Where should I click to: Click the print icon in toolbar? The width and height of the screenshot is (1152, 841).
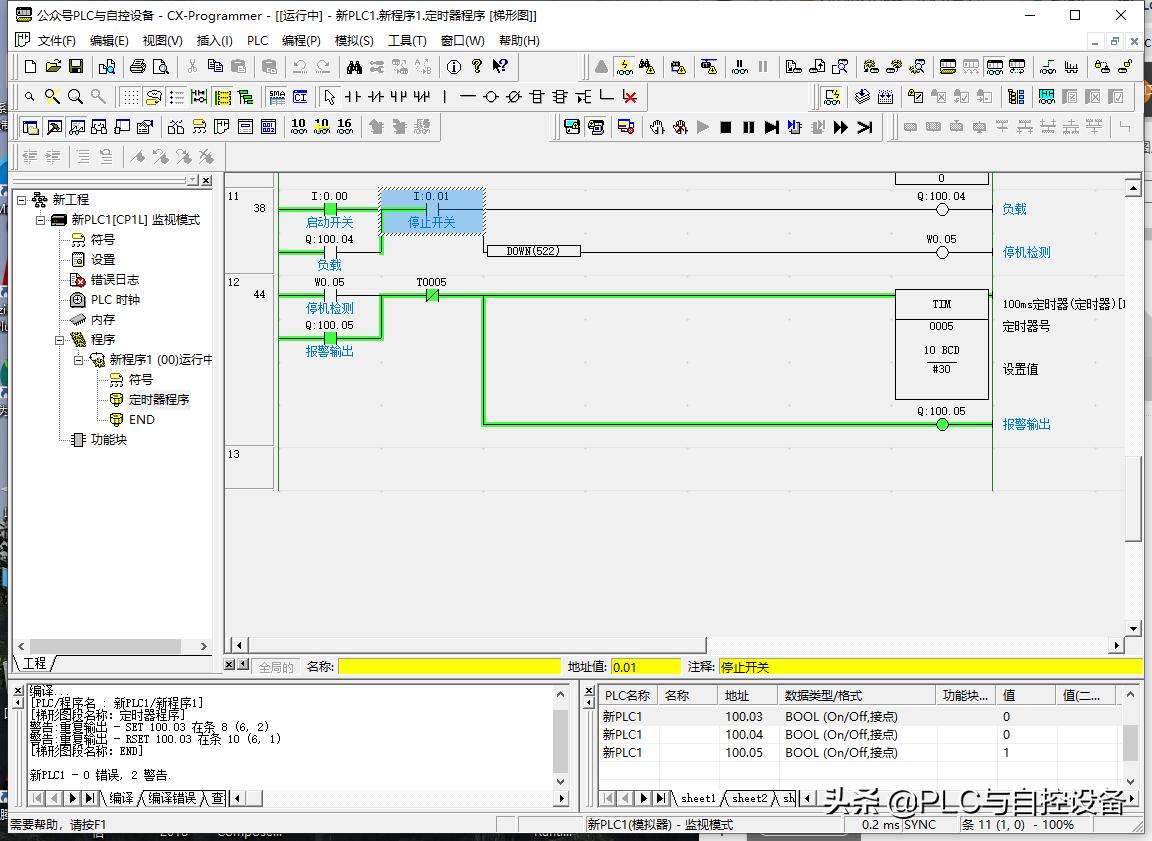pos(137,67)
